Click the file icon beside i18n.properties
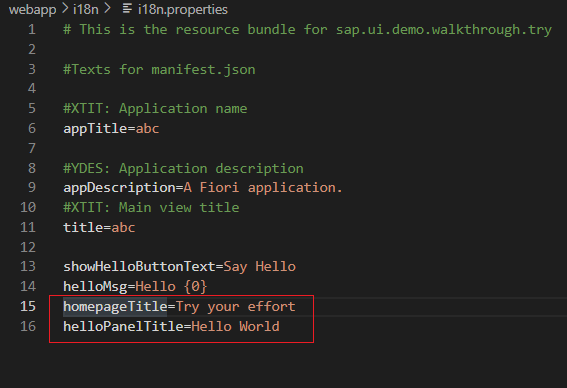The image size is (567, 388). coord(127,9)
